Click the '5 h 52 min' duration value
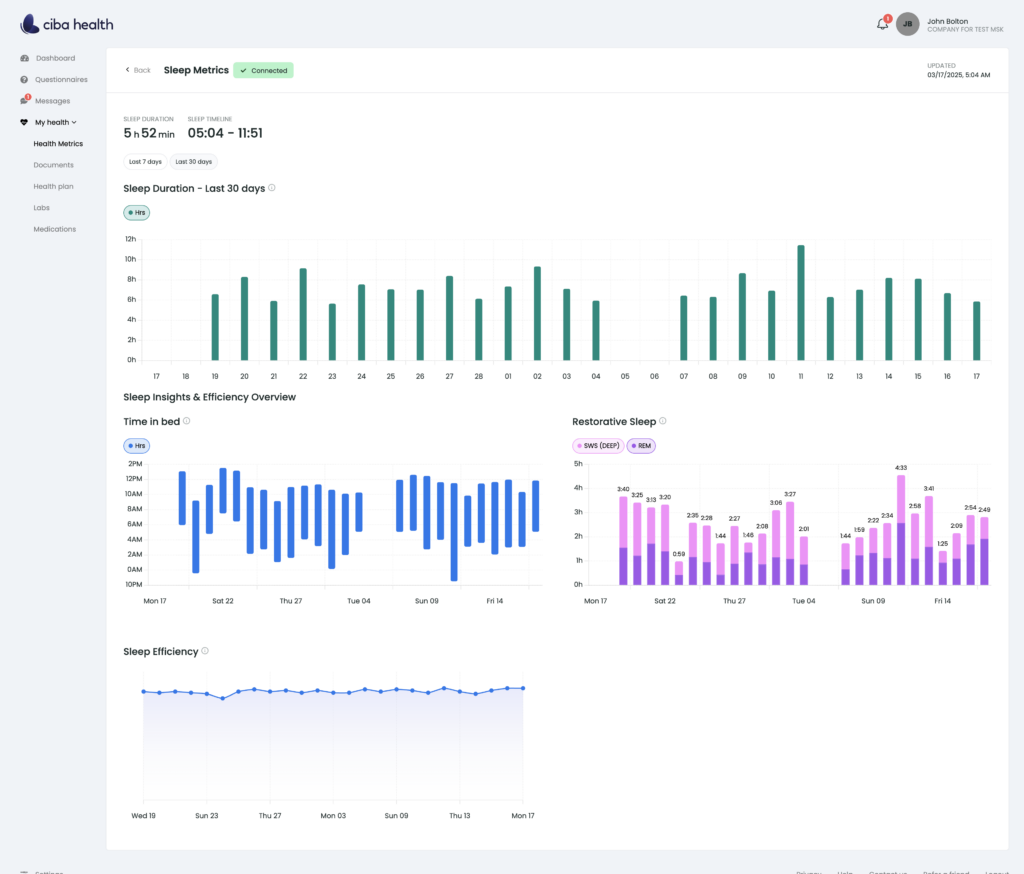The width and height of the screenshot is (1024, 874). point(149,133)
